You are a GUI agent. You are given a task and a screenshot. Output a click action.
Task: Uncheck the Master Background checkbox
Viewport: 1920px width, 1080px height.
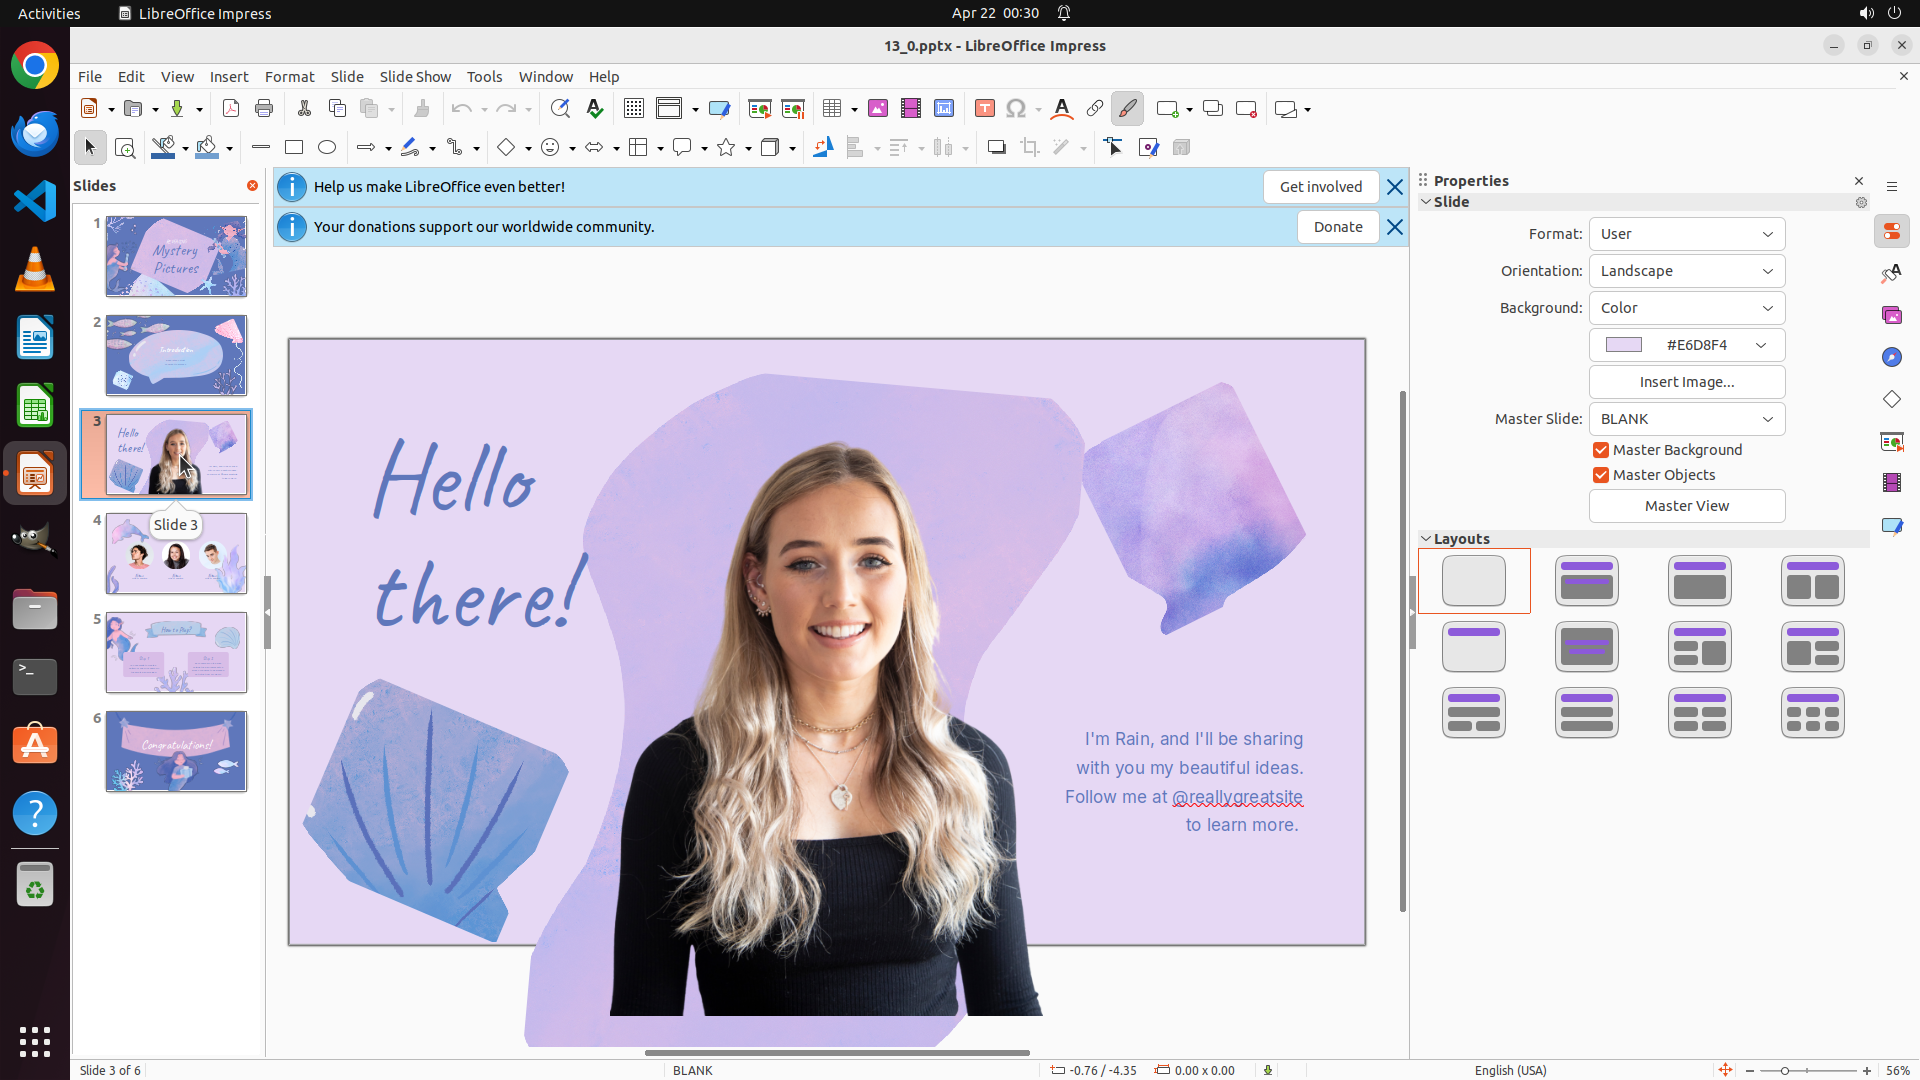point(1601,450)
